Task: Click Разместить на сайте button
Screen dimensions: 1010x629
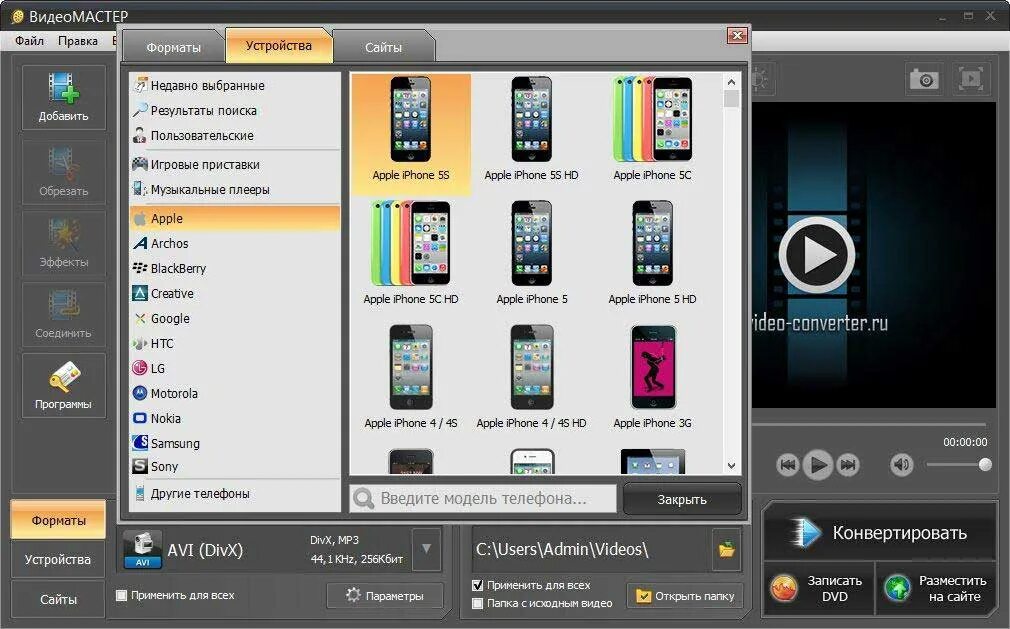Action: pyautogui.click(x=936, y=588)
